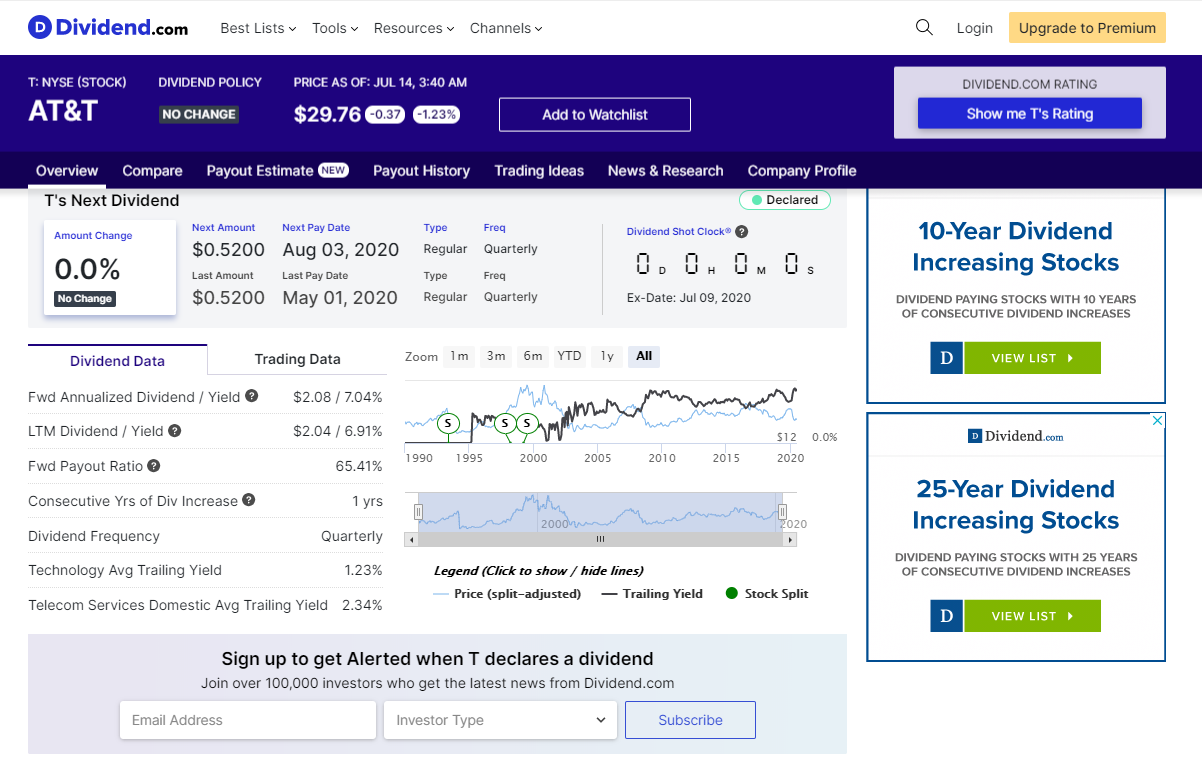
Task: Click the 10-Year Dividend Increasing Stocks headline
Action: coord(1015,247)
